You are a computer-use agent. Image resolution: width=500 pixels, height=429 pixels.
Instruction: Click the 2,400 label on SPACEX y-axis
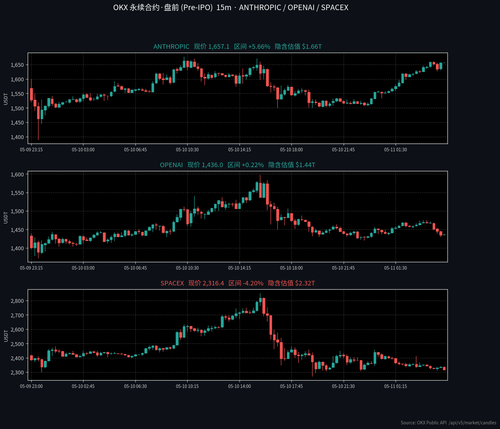coord(18,358)
